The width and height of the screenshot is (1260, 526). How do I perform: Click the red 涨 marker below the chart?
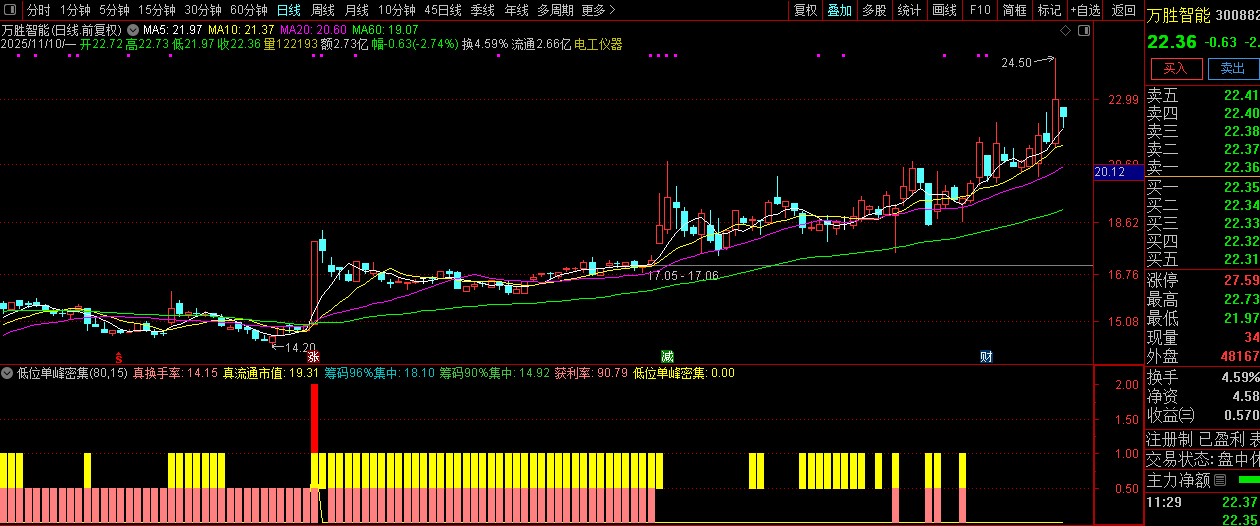coord(313,356)
